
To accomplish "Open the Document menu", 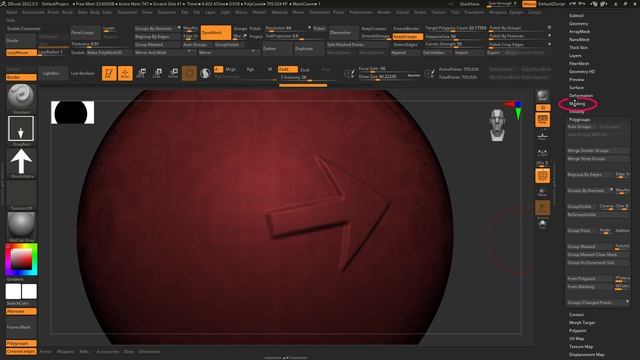I will coord(127,12).
